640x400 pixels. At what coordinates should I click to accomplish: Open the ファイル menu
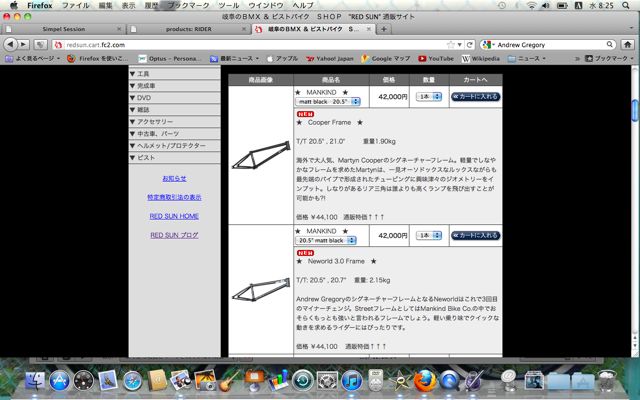(x=76, y=5)
